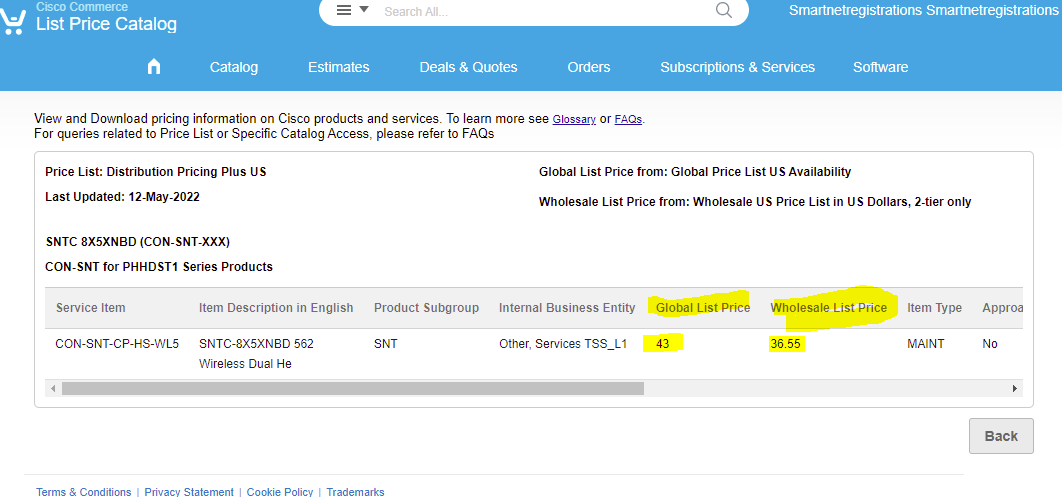Click the Item Type column header
The image size is (1062, 497).
(935, 307)
